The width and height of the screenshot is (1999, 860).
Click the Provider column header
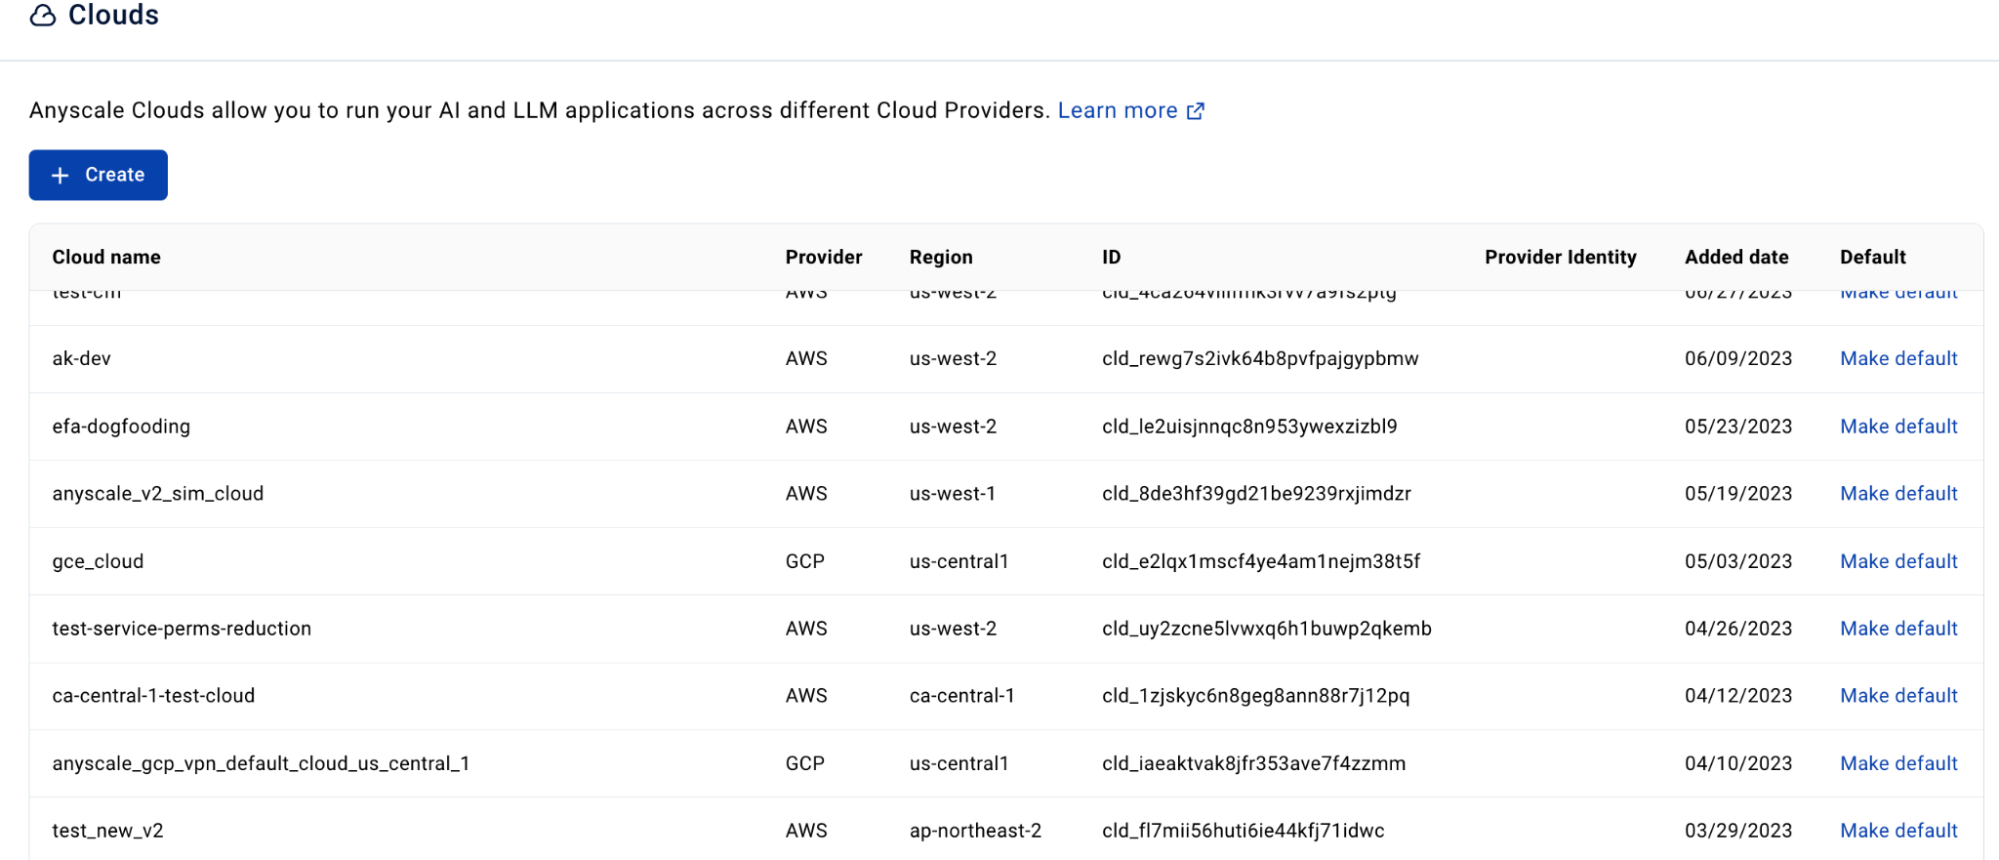point(823,257)
